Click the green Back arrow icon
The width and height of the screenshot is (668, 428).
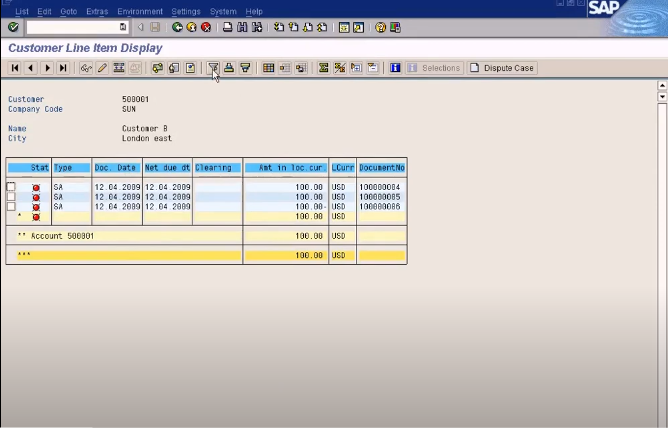point(177,28)
